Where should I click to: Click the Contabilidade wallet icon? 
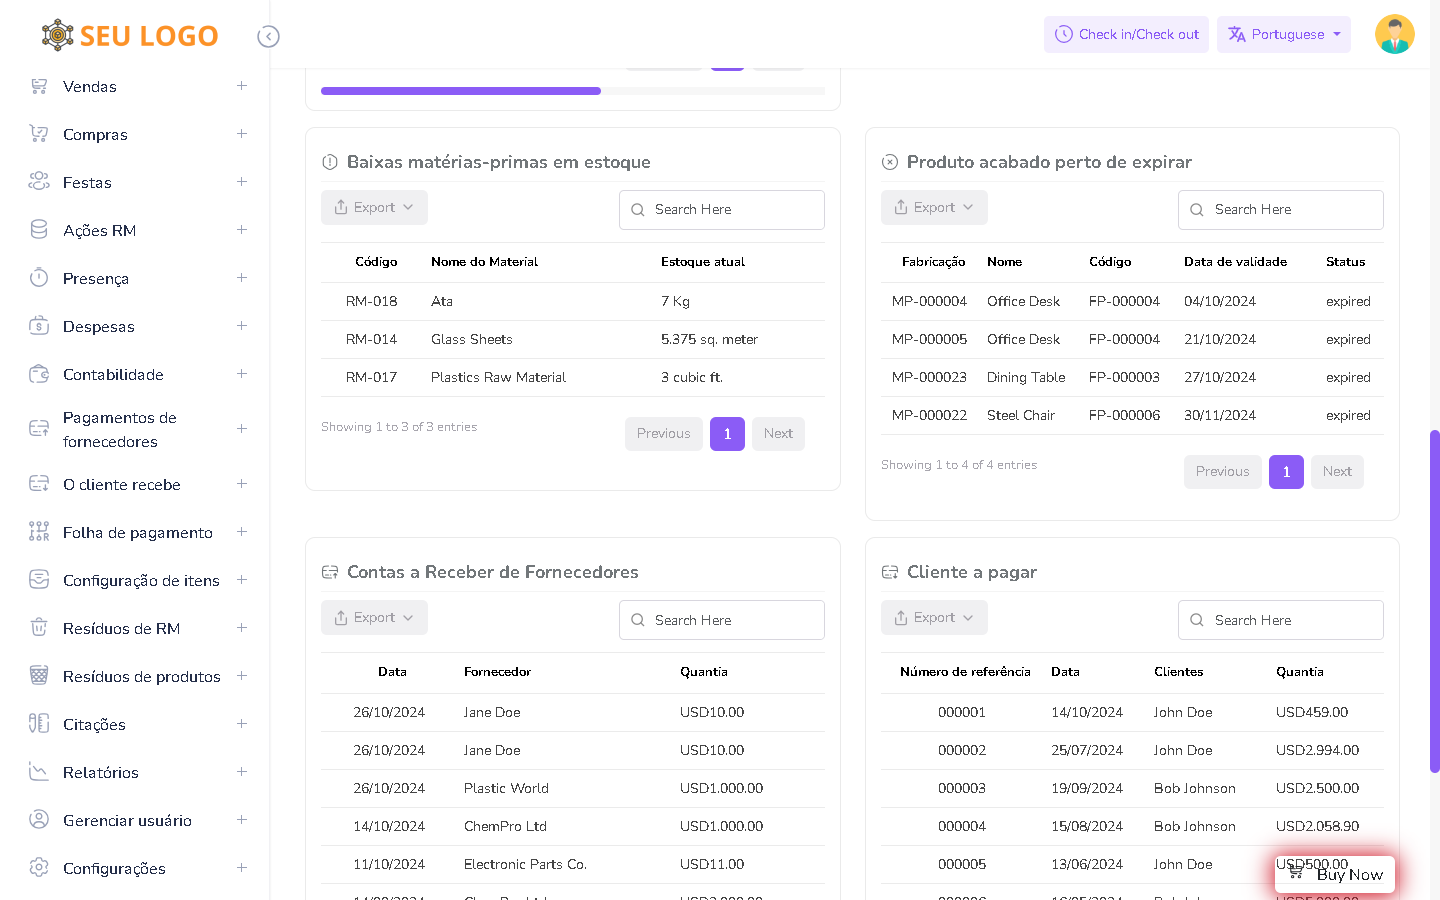click(x=39, y=374)
